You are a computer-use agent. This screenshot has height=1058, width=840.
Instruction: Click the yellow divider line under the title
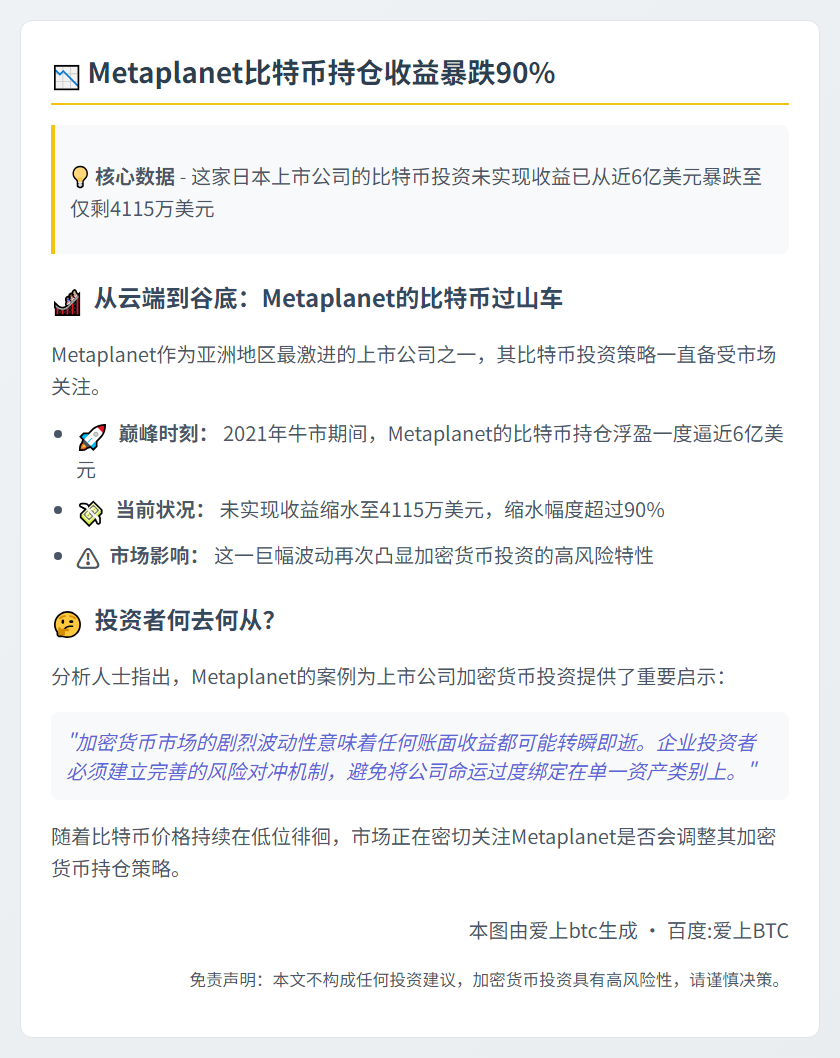[420, 103]
